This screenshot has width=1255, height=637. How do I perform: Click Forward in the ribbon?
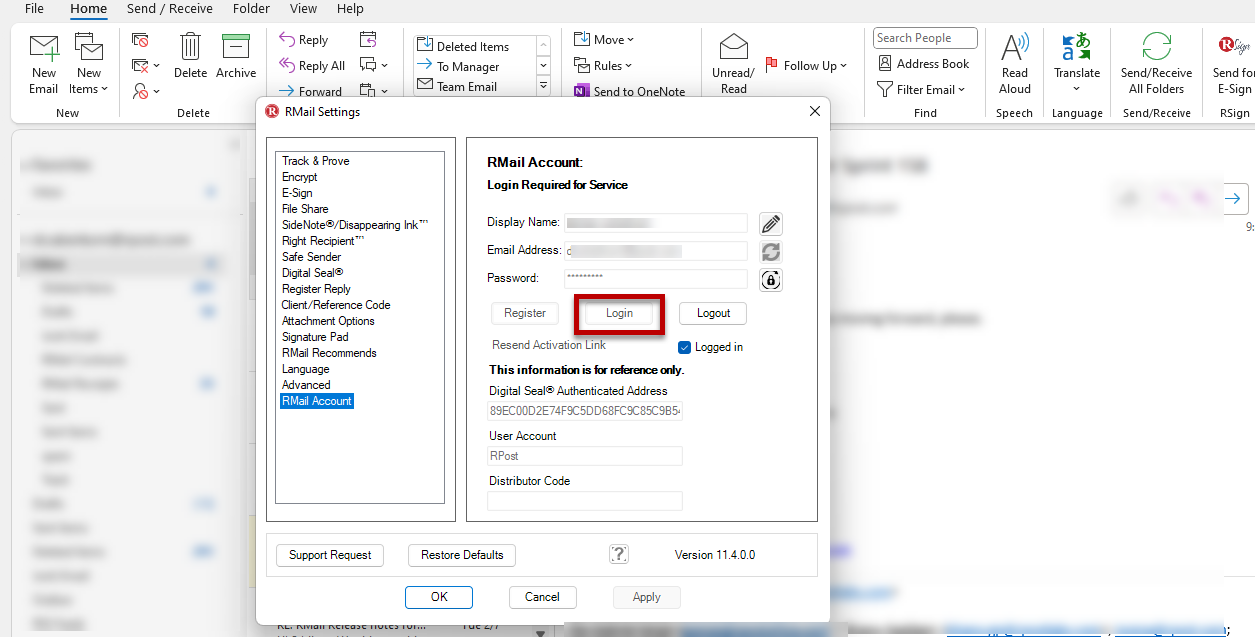pos(310,91)
